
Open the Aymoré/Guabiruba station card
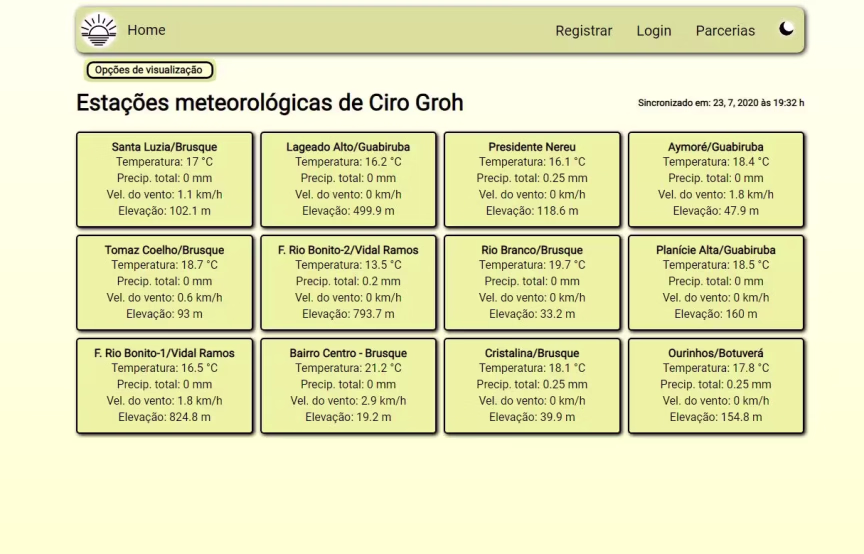pyautogui.click(x=716, y=179)
